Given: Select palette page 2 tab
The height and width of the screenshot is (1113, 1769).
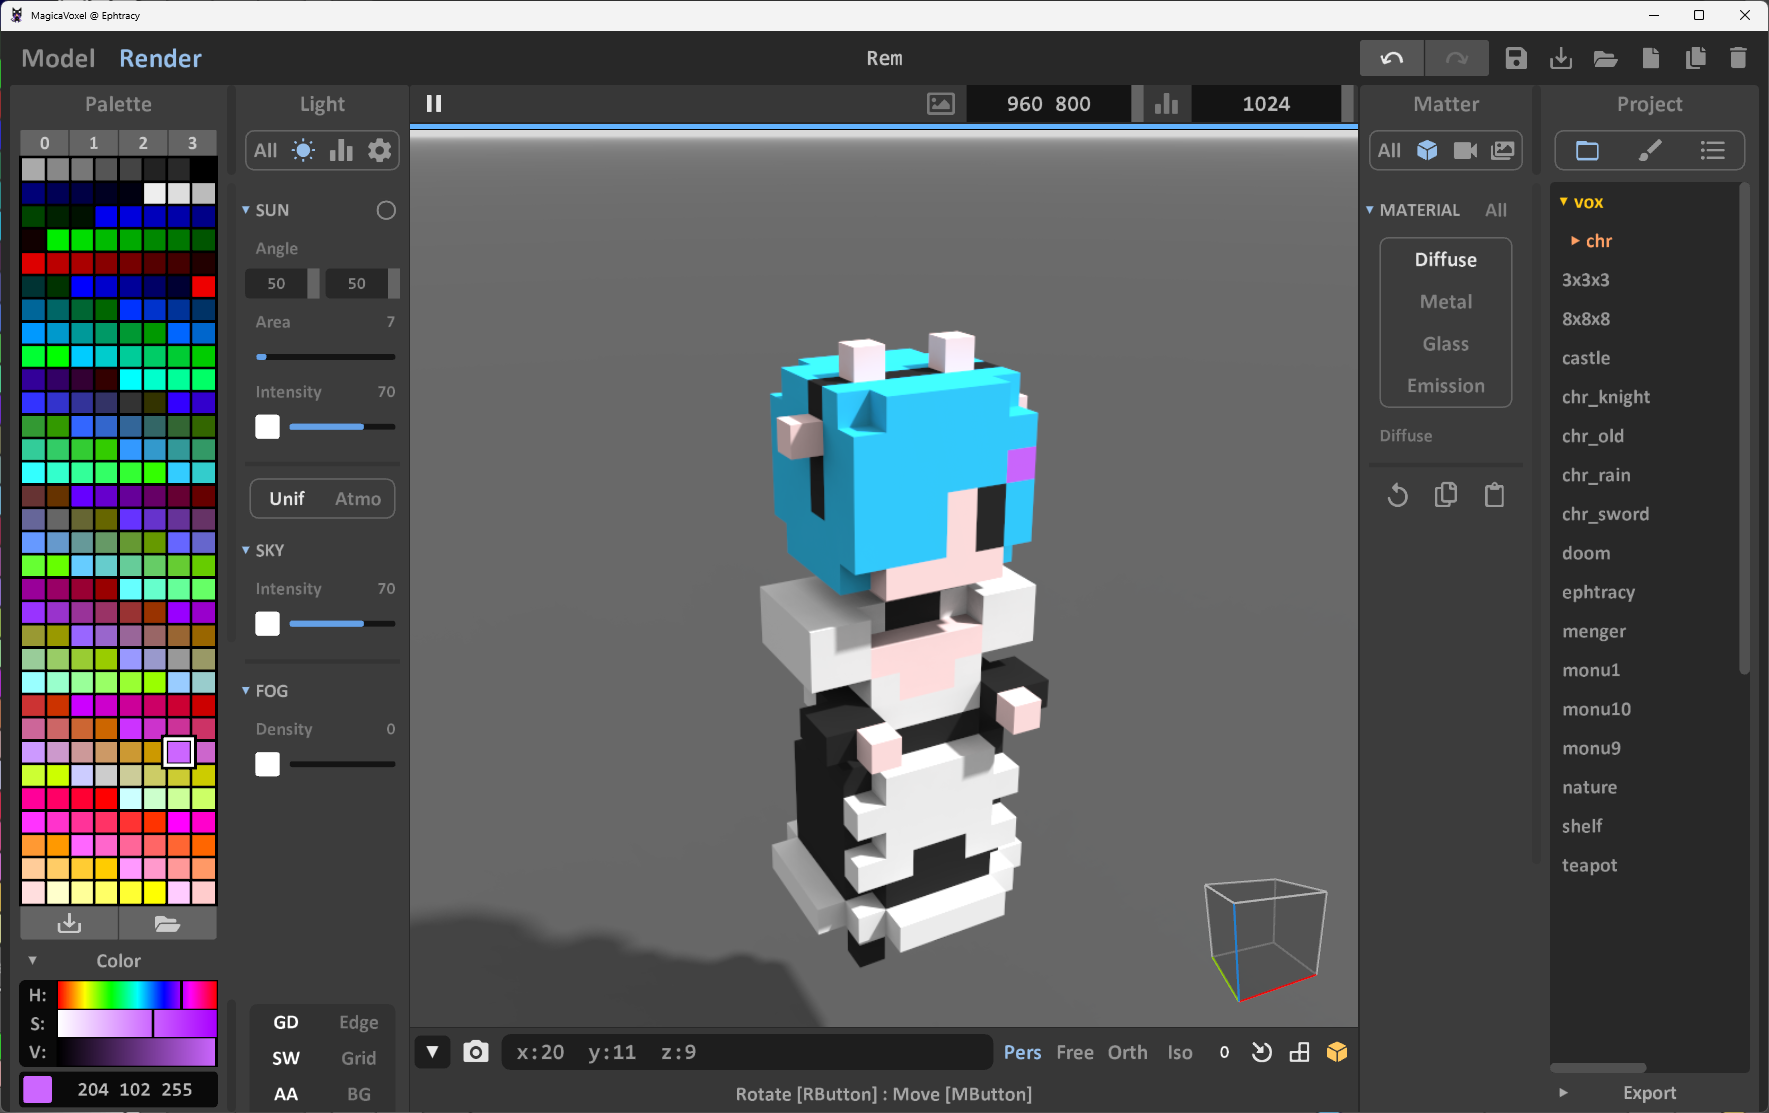Looking at the screenshot, I should point(143,143).
